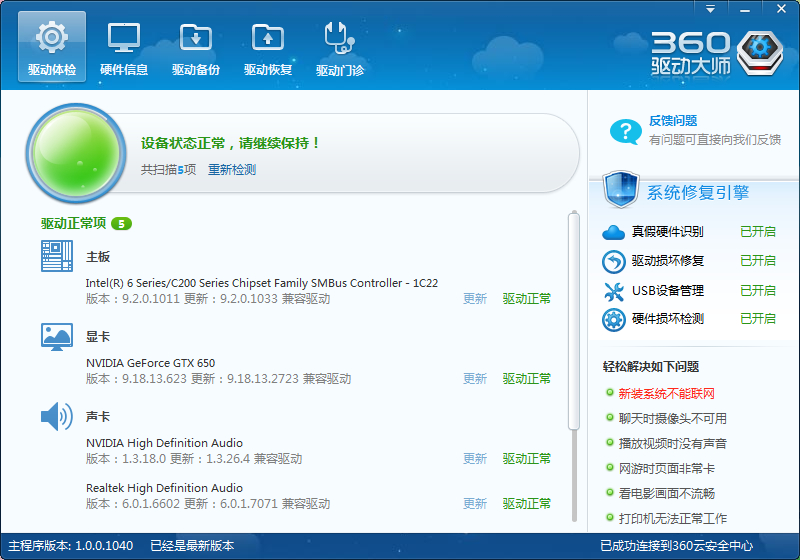The image size is (800, 560).
Task: Open the 驱动体检 gear tab
Action: click(x=52, y=46)
